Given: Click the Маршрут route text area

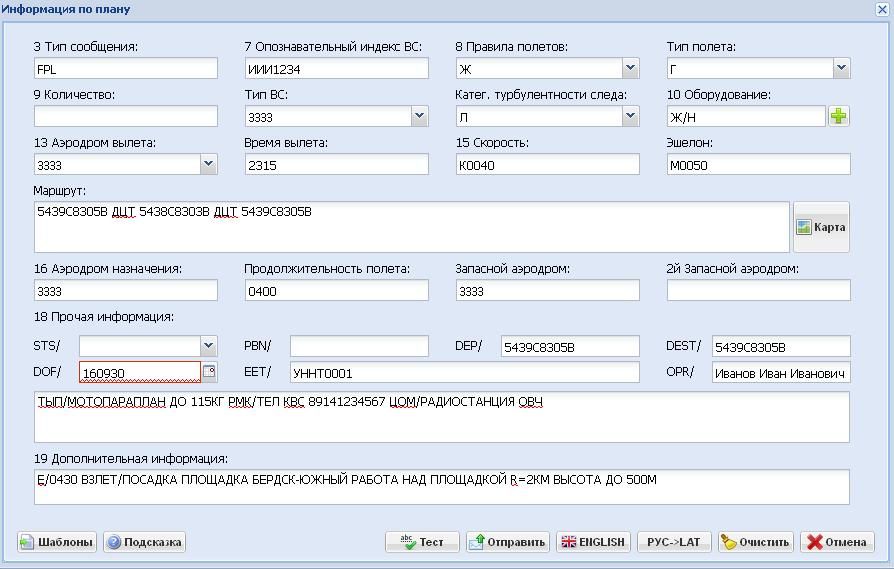Looking at the screenshot, I should point(410,227).
